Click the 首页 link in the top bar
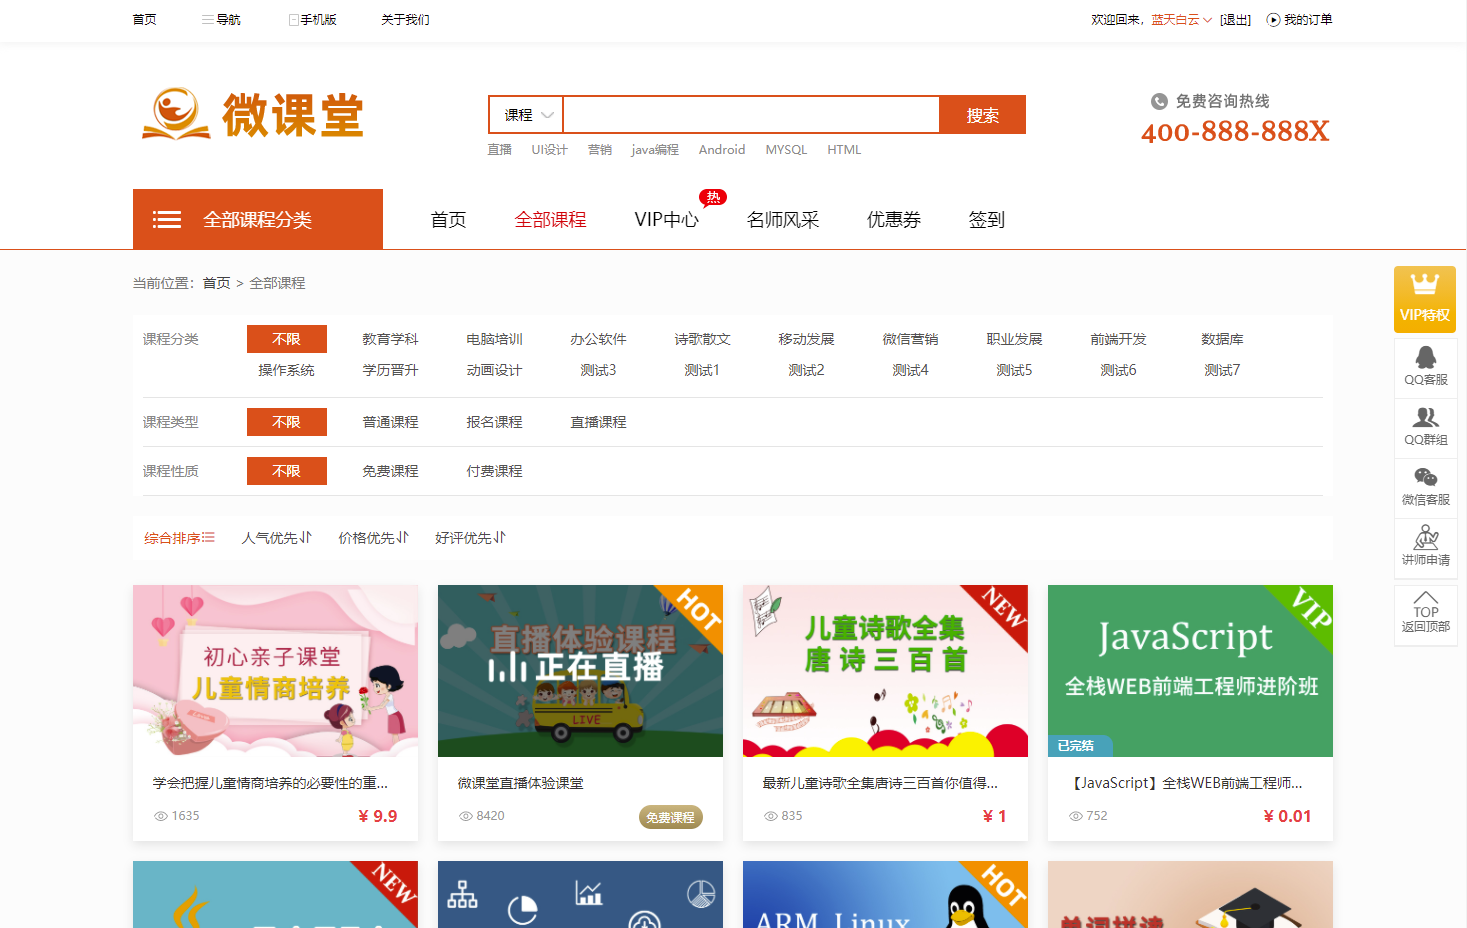Image resolution: width=1467 pixels, height=928 pixels. [145, 20]
